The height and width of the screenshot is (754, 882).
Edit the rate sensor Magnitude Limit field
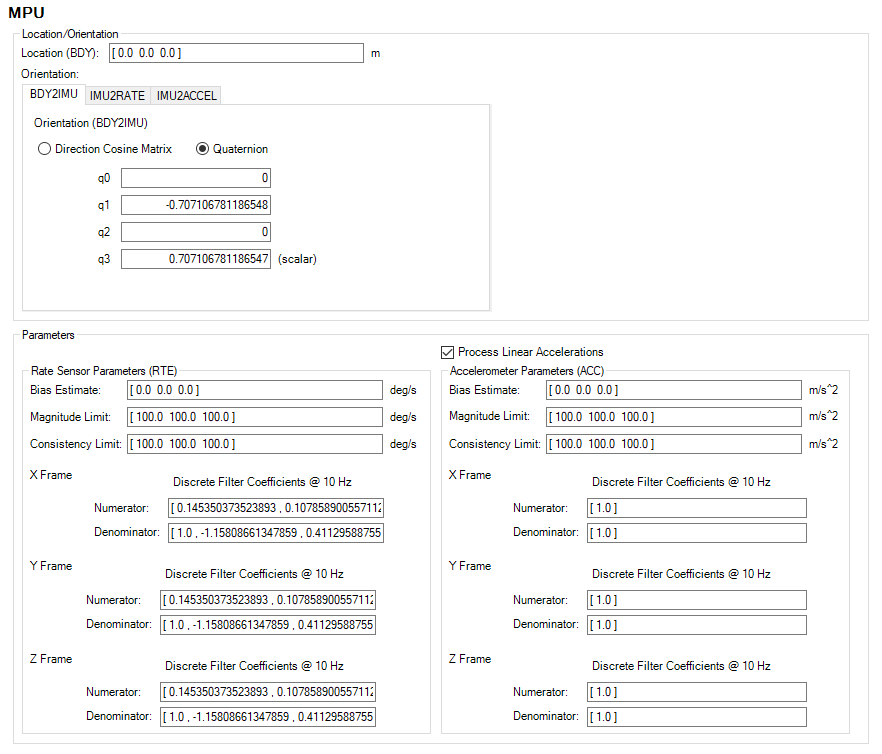[256, 417]
